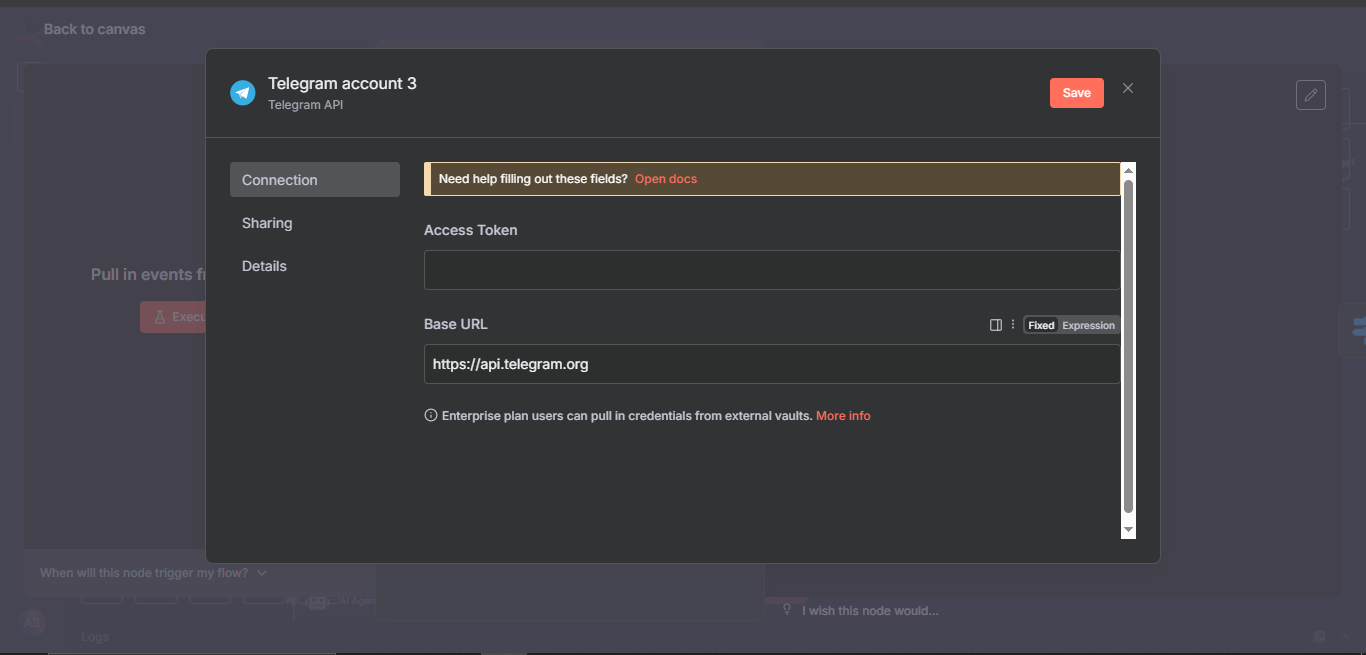Click the dialog's vertical scrollbar thumb
This screenshot has height=655, width=1366.
(x=1128, y=345)
